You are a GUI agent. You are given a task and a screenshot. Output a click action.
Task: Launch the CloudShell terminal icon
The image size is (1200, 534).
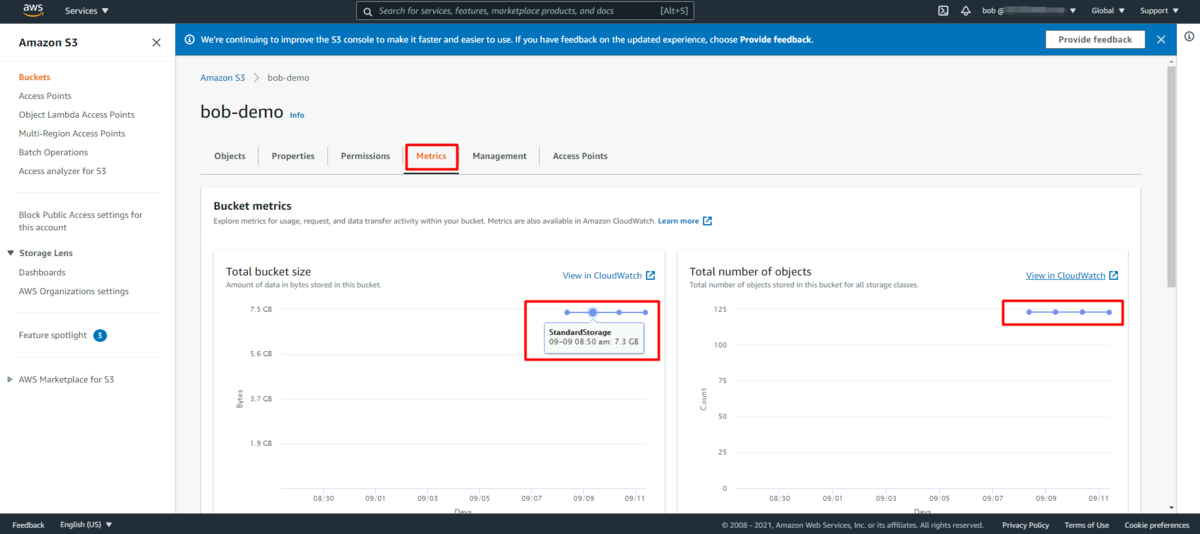(x=943, y=11)
